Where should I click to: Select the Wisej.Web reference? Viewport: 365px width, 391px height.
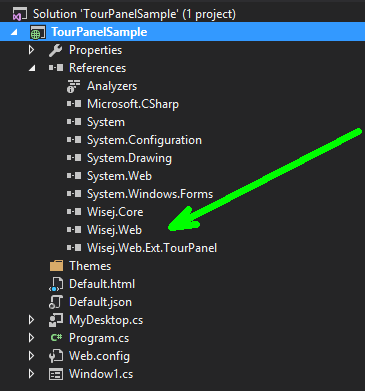pyautogui.click(x=115, y=230)
